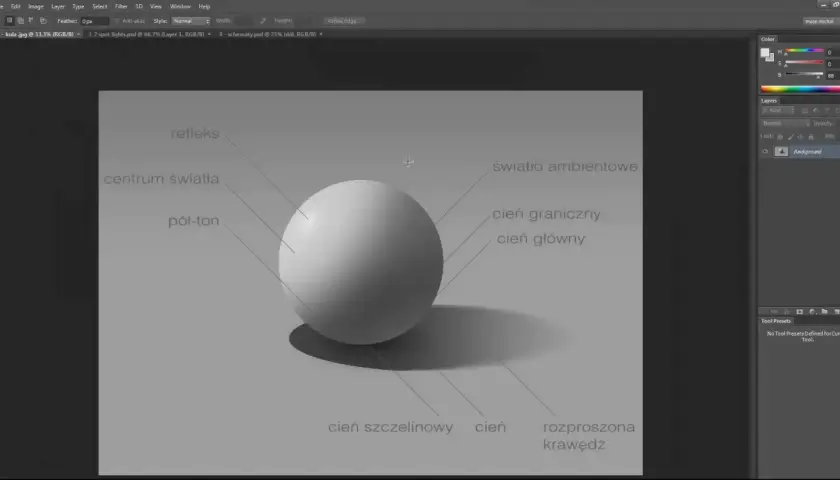Image resolution: width=840 pixels, height=480 pixels.
Task: Click the H hue slider in Color panel
Action: [x=804, y=50]
